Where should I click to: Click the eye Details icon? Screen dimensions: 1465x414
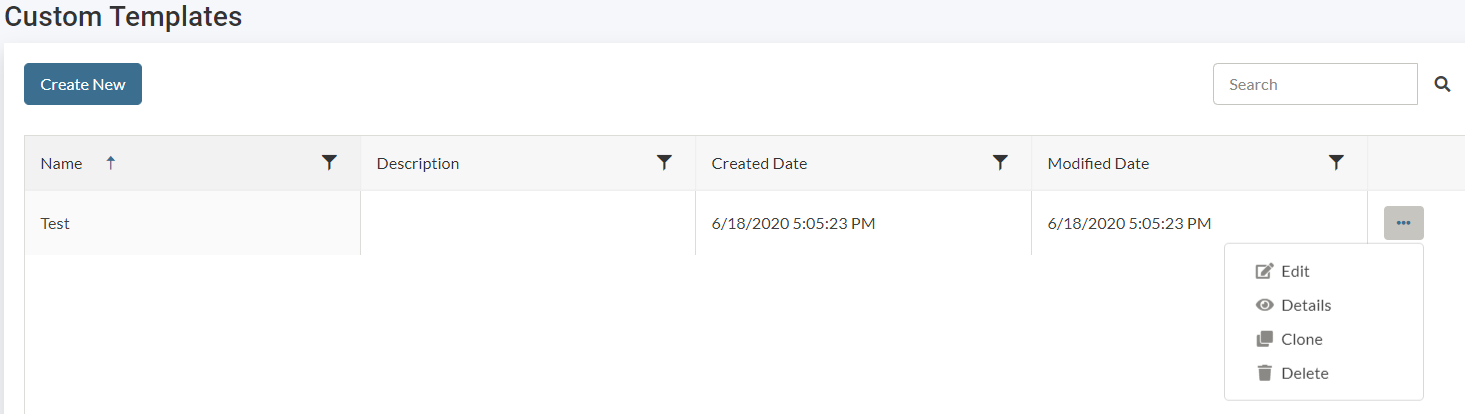click(1264, 305)
